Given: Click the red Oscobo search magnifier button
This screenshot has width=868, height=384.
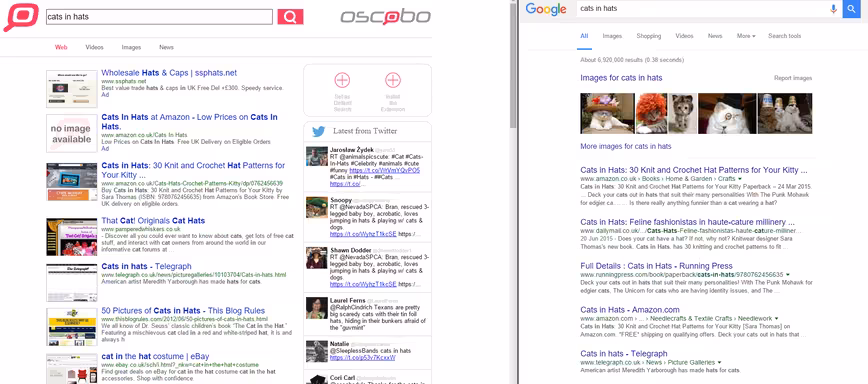Looking at the screenshot, I should coord(290,17).
